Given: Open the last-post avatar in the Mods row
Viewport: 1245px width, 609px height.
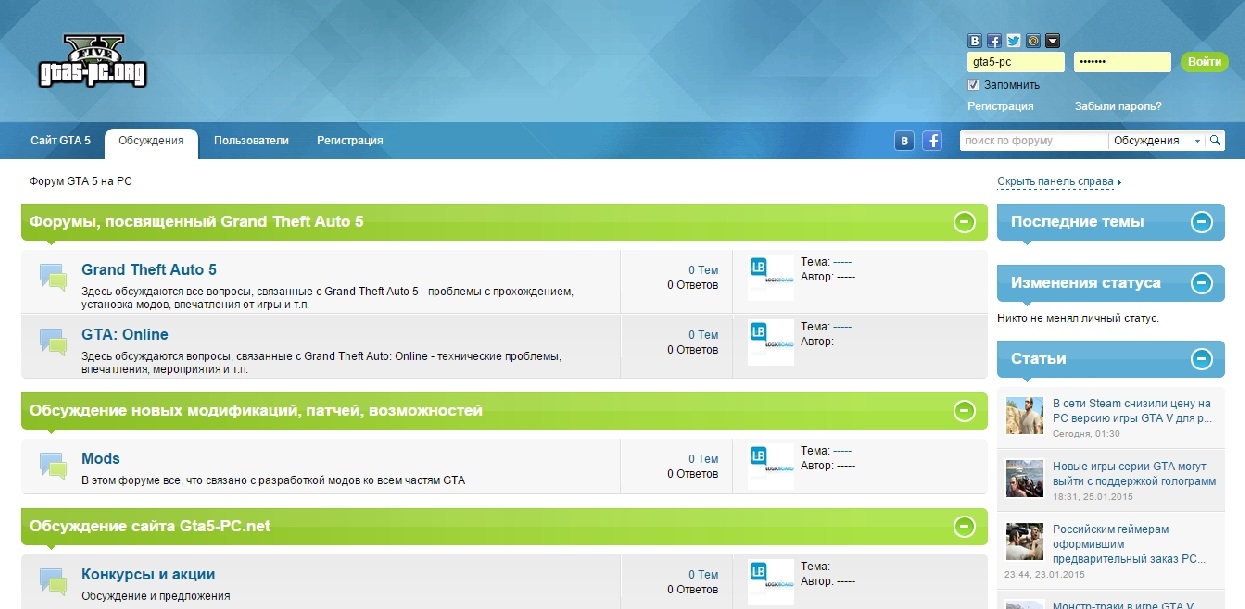Looking at the screenshot, I should tap(771, 466).
